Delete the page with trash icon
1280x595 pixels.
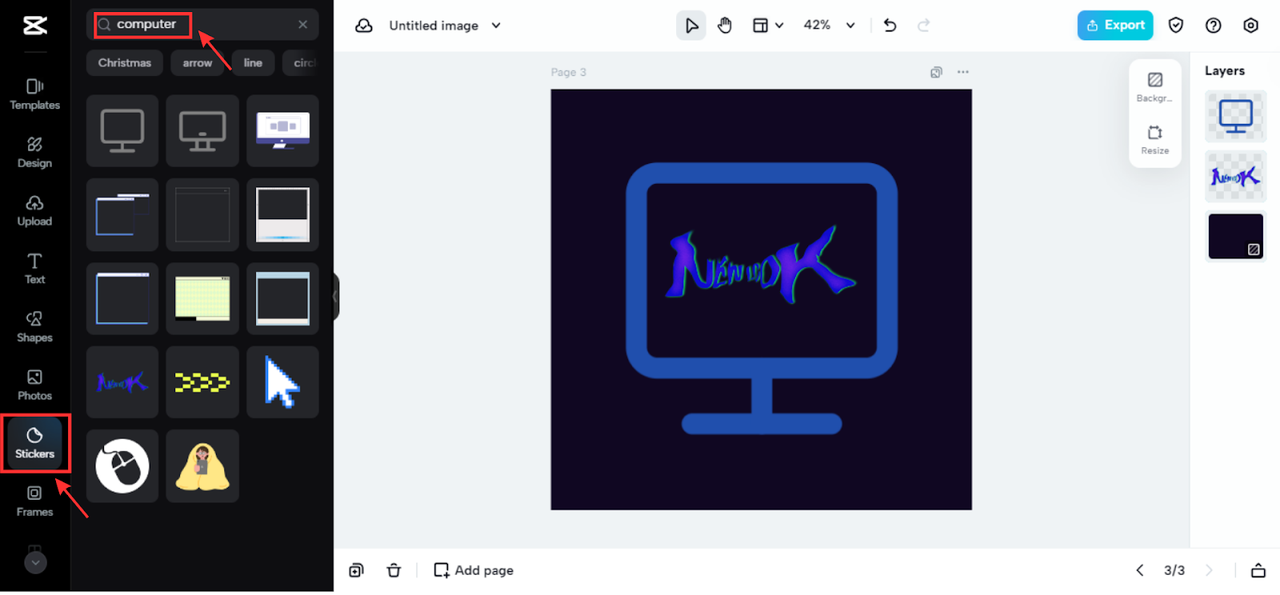point(394,570)
